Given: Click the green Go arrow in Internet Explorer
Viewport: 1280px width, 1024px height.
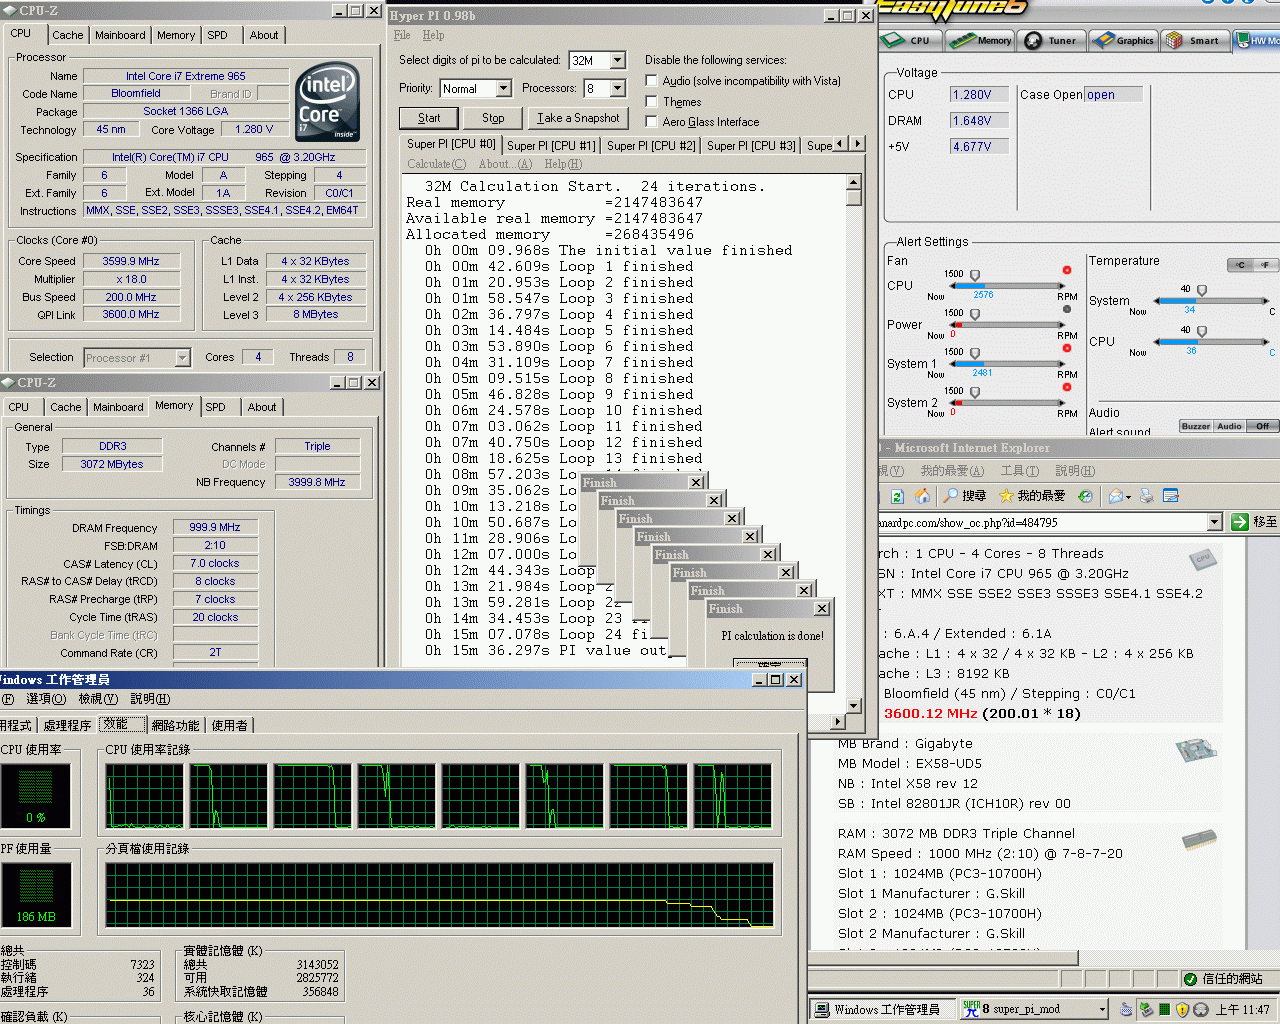Looking at the screenshot, I should click(1240, 522).
